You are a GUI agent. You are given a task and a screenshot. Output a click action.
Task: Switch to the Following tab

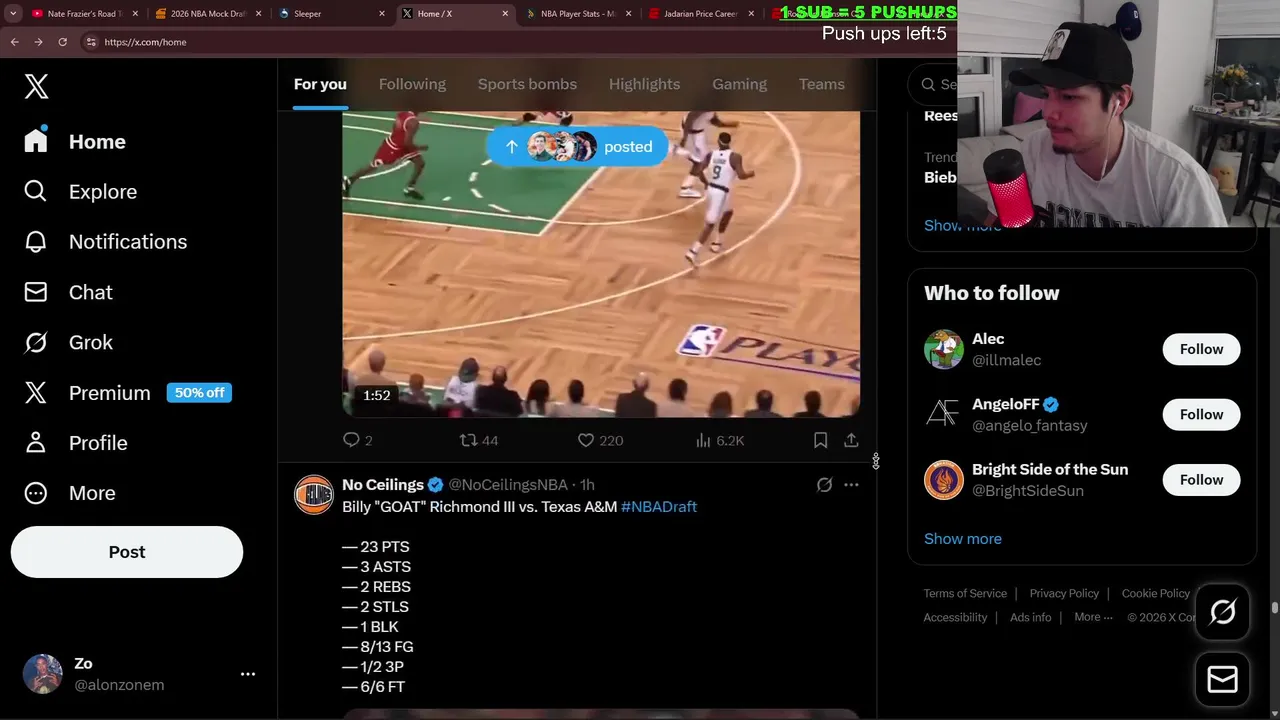pos(412,84)
